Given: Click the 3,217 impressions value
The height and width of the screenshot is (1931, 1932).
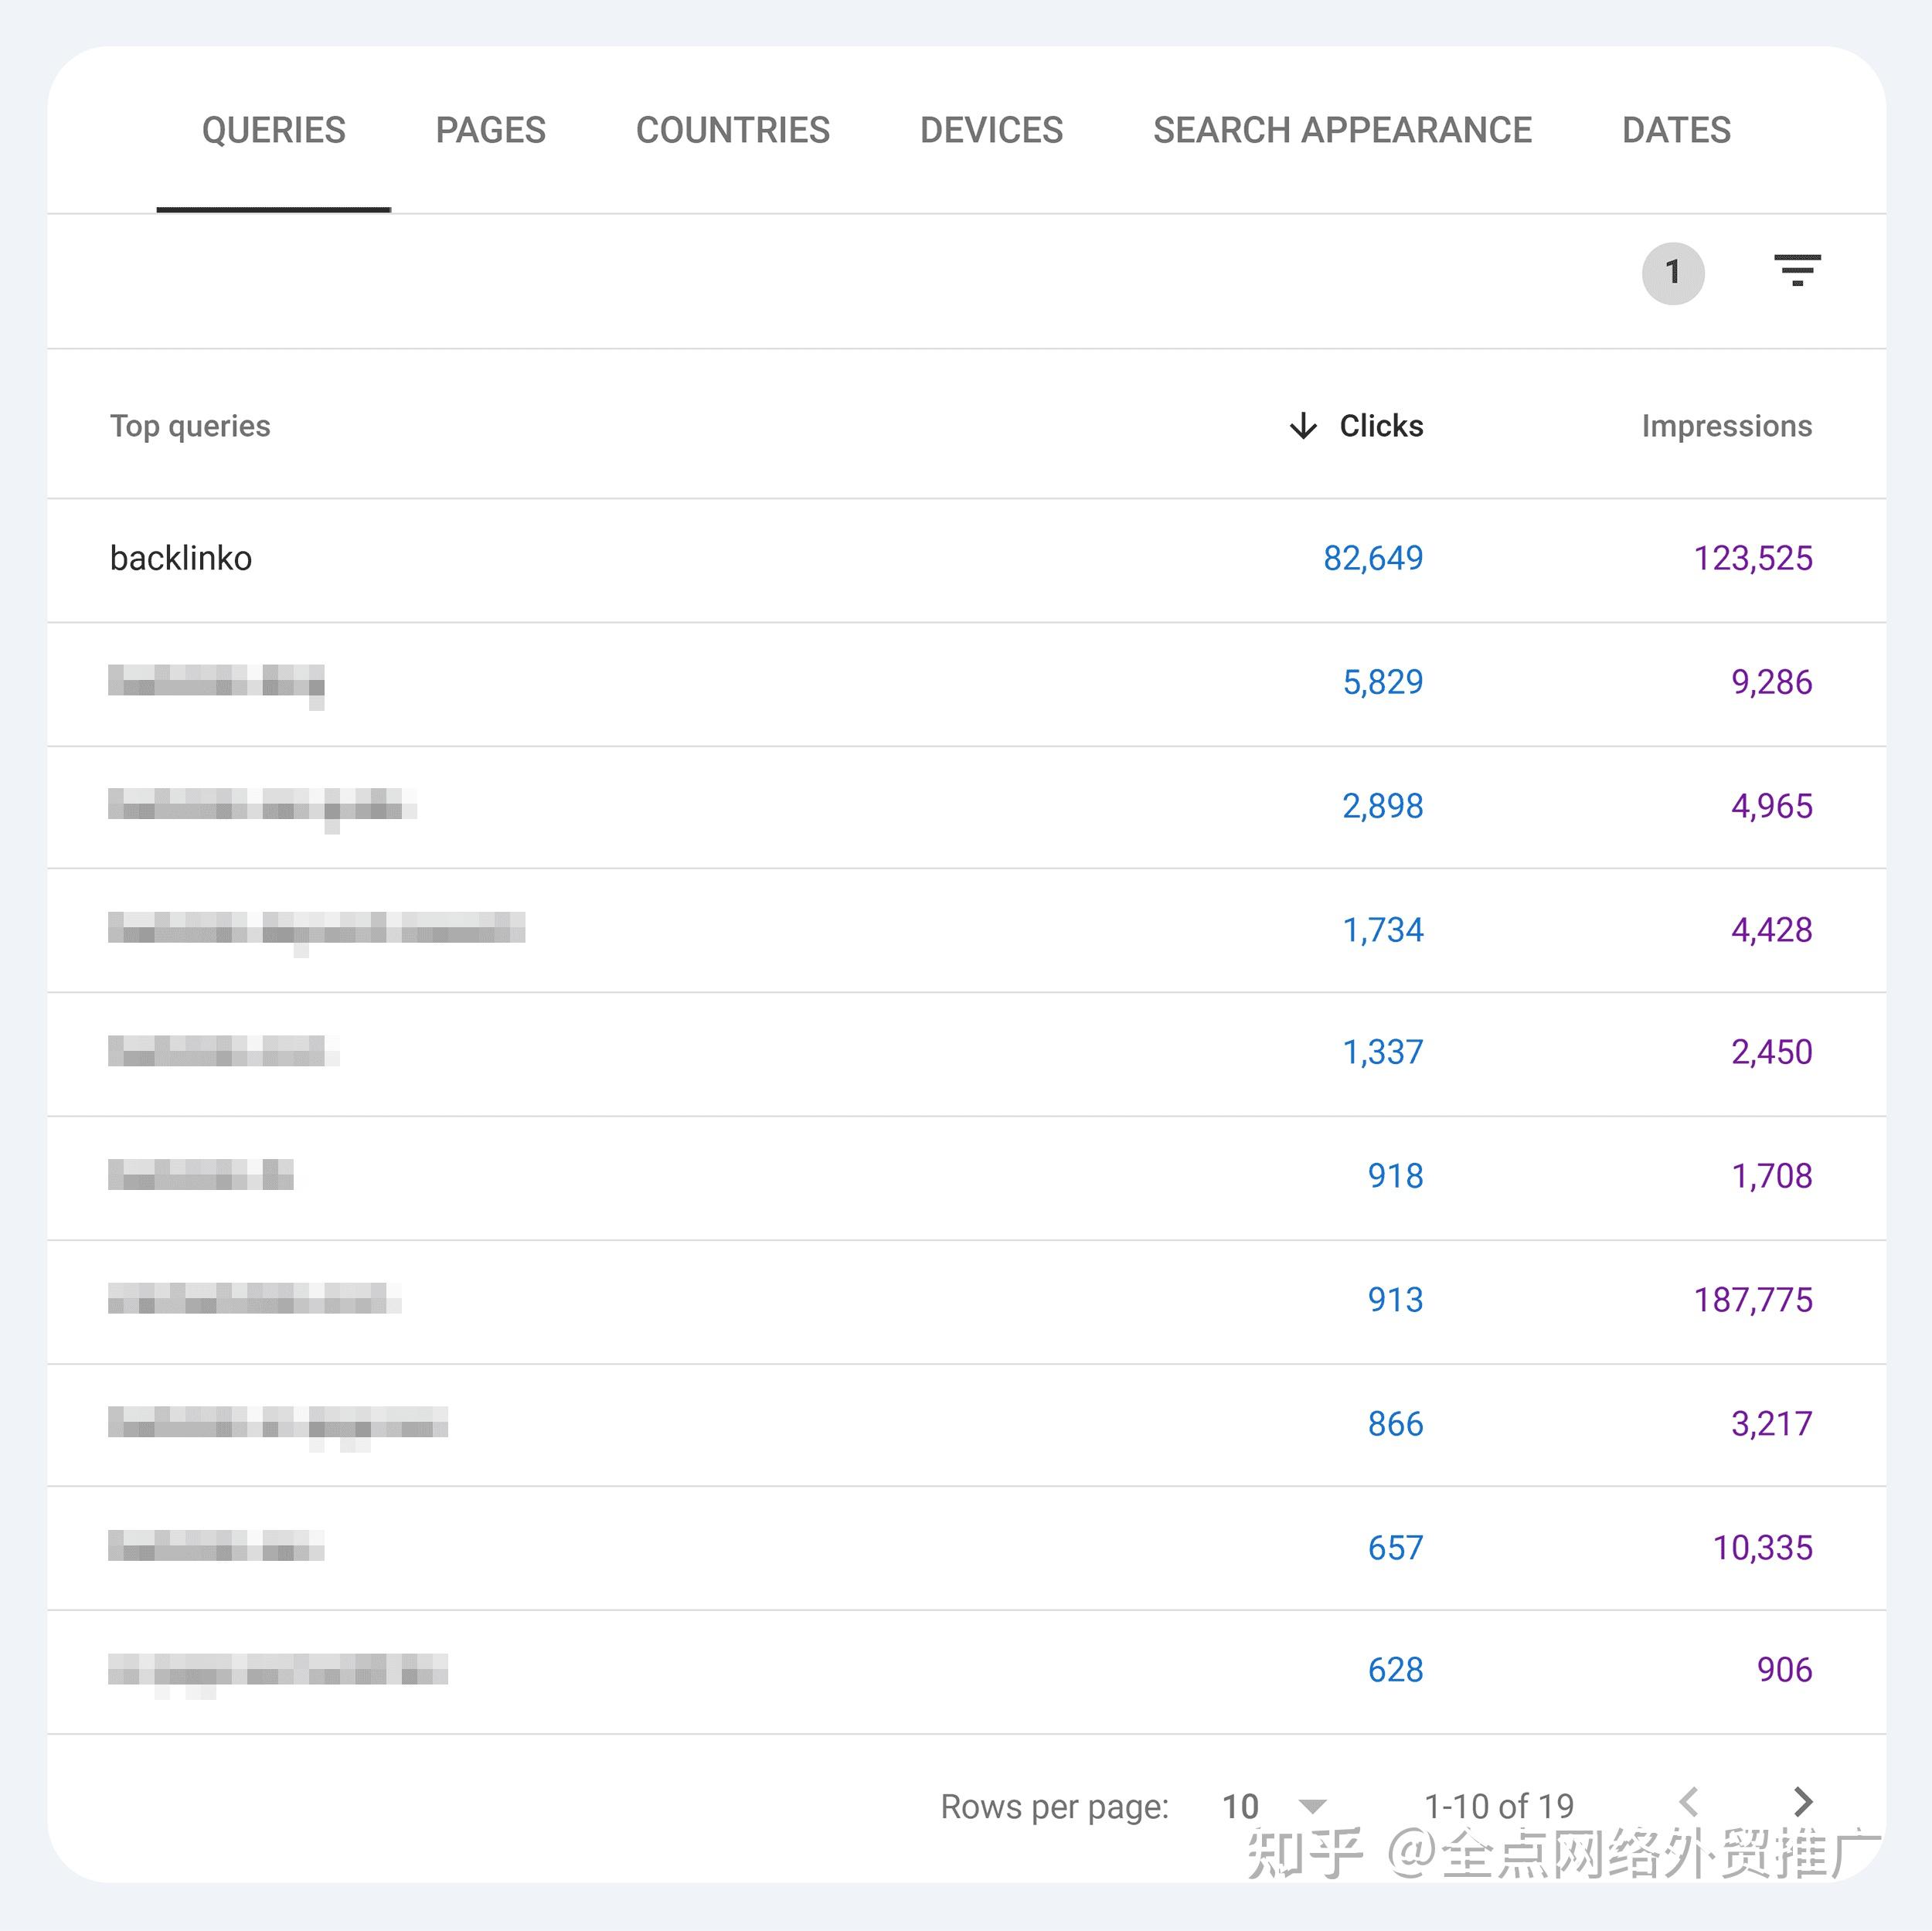Looking at the screenshot, I should click(1771, 1424).
